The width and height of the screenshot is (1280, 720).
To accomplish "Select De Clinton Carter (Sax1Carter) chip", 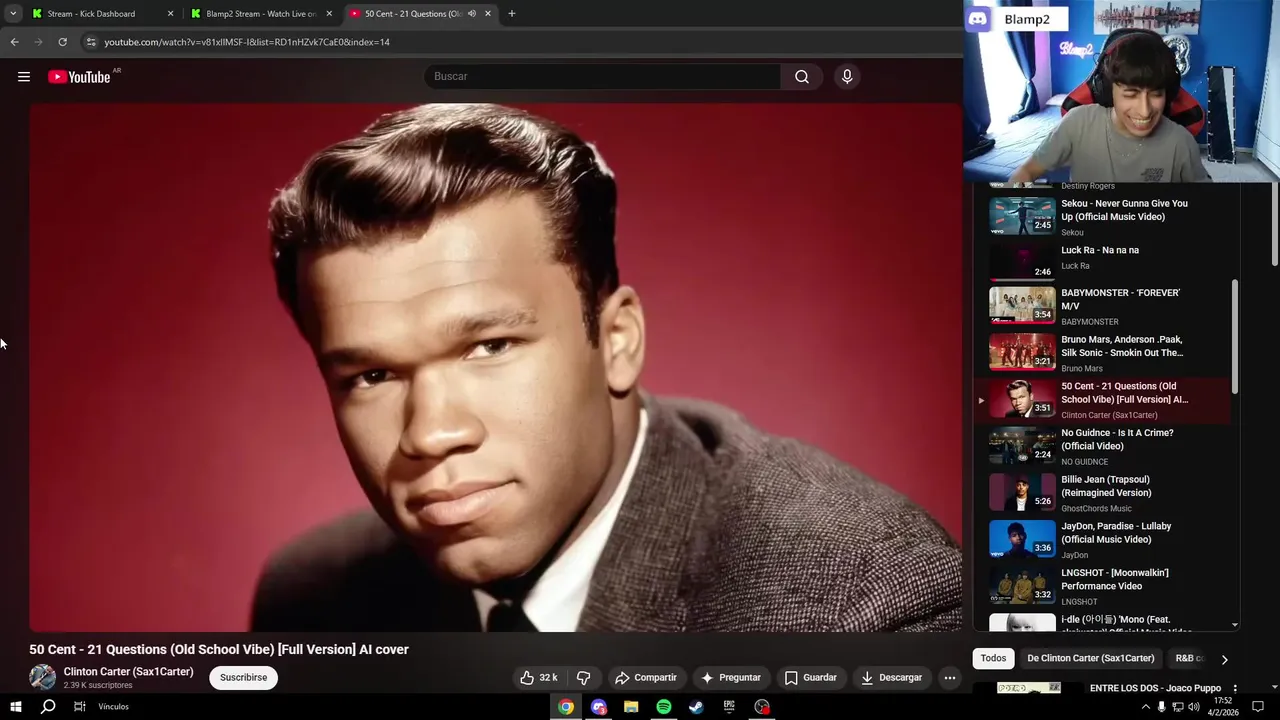I will [1090, 658].
